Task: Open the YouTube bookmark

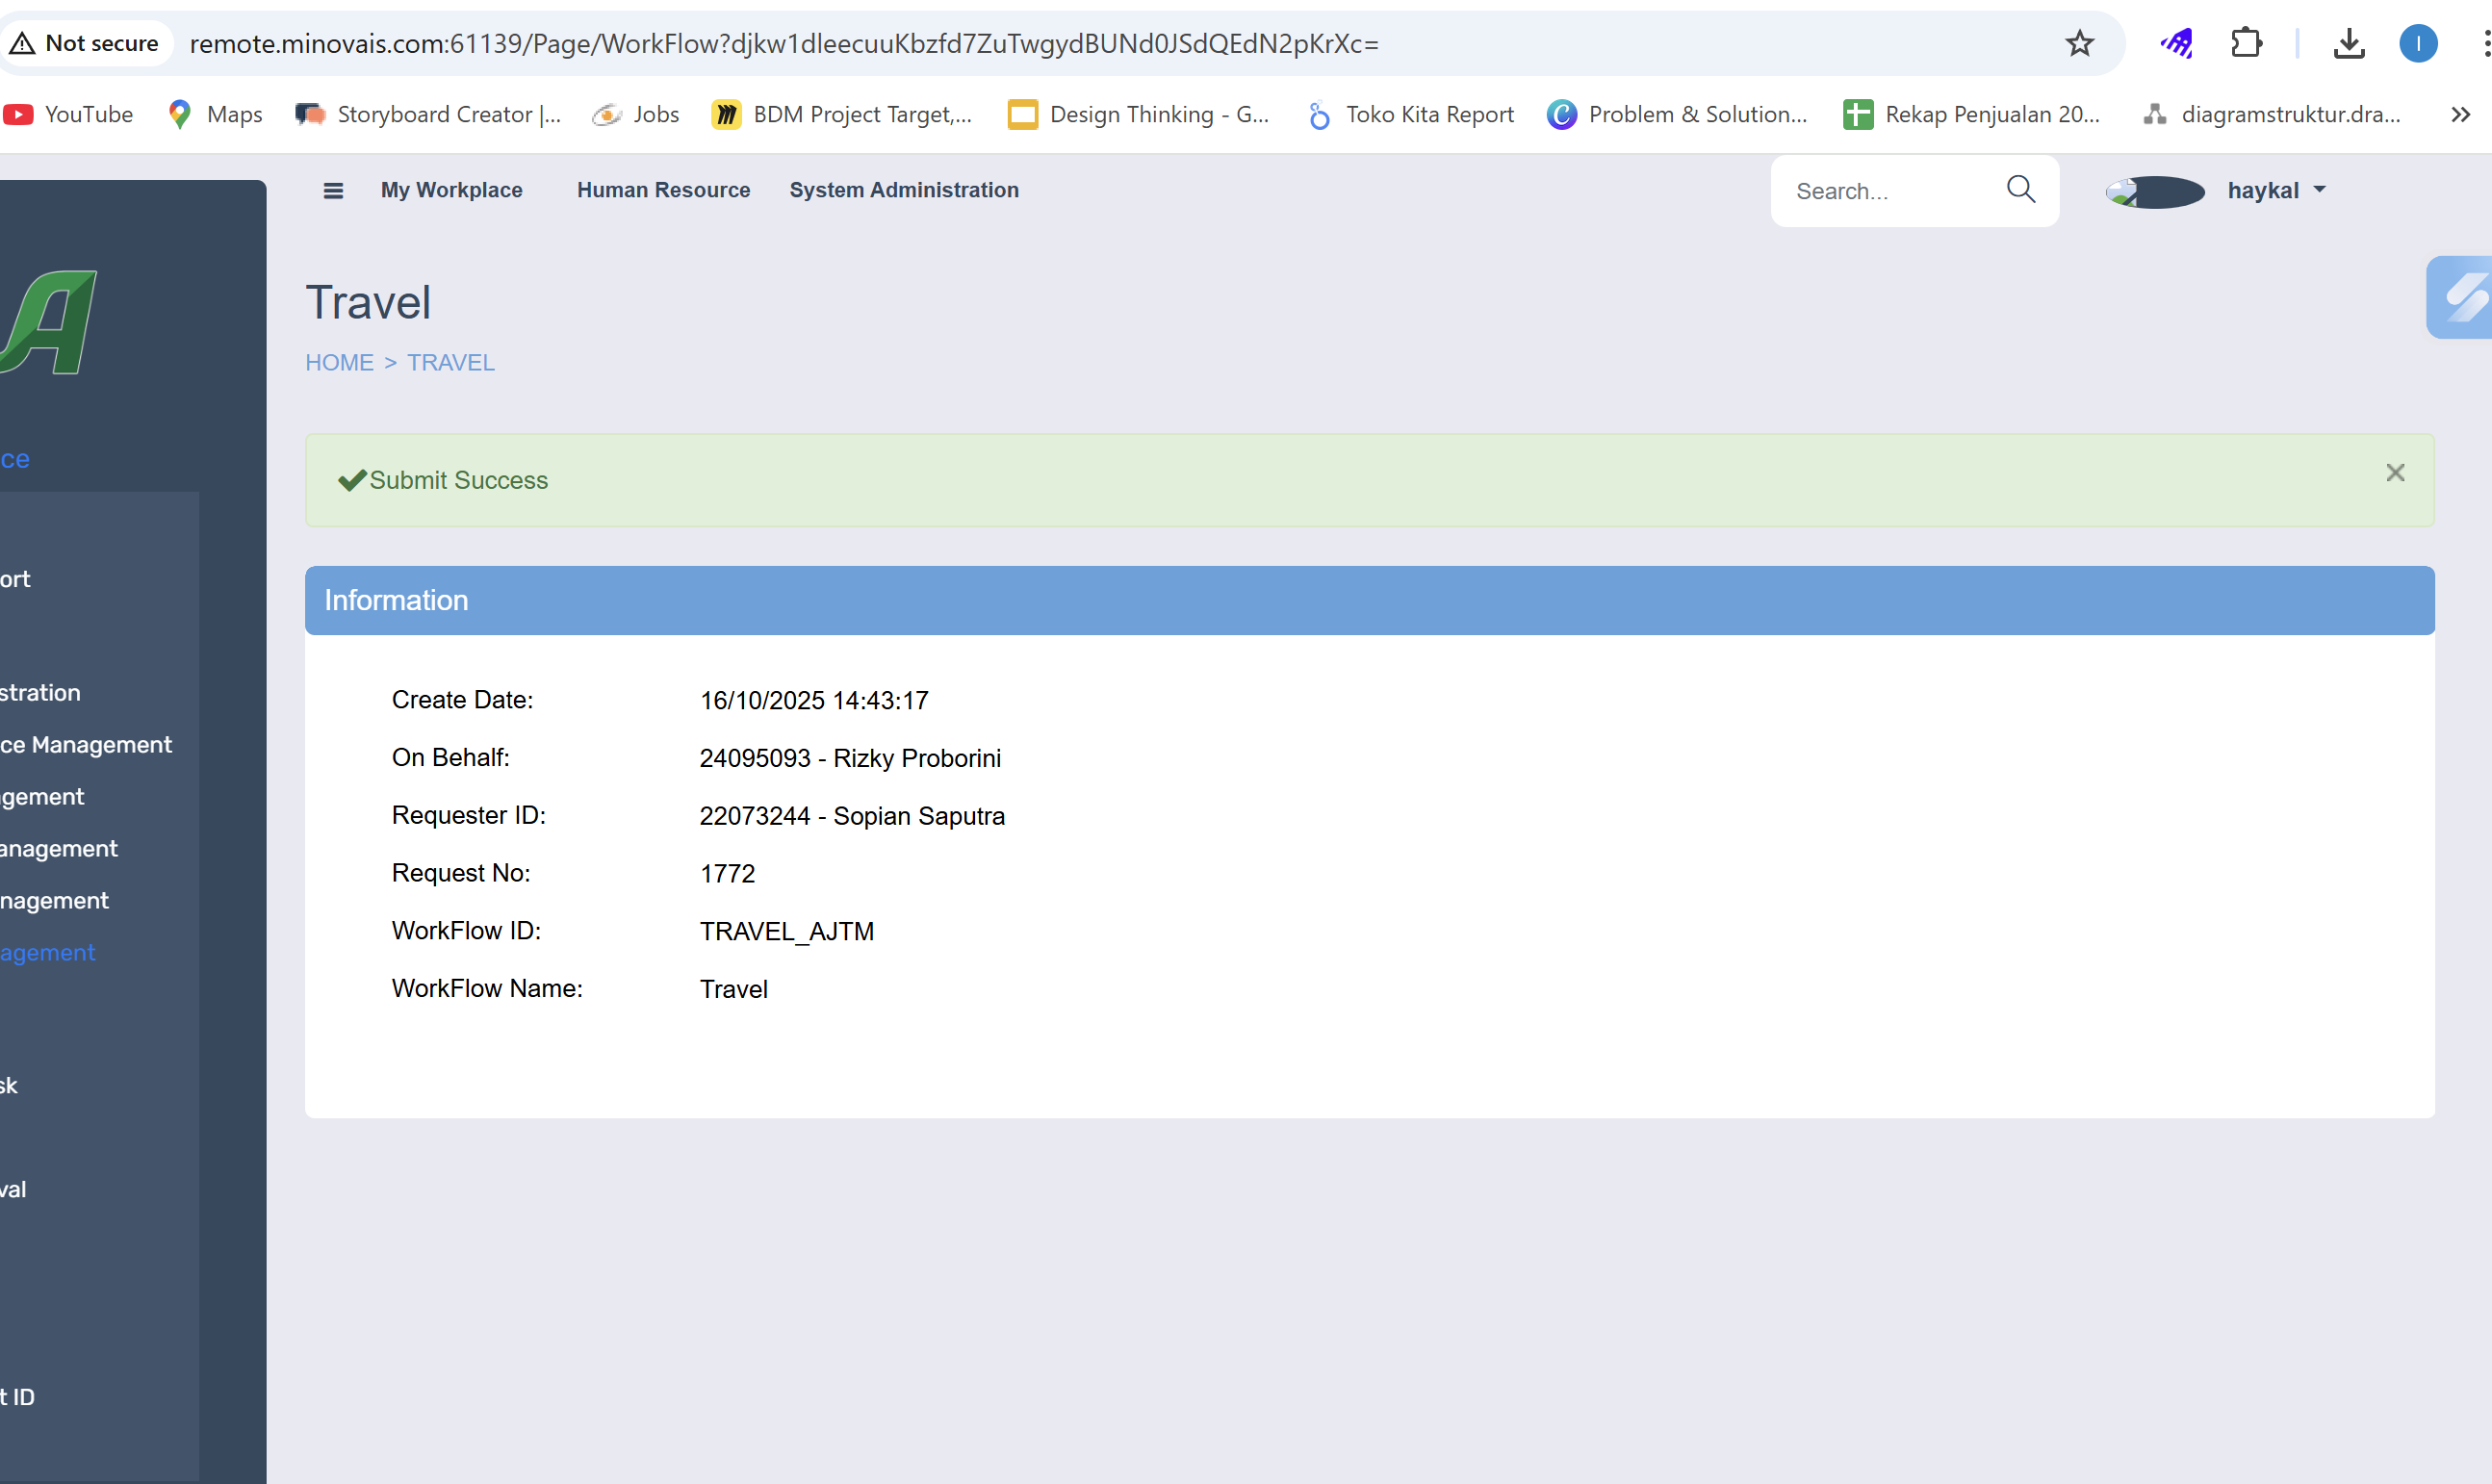Action: [70, 115]
